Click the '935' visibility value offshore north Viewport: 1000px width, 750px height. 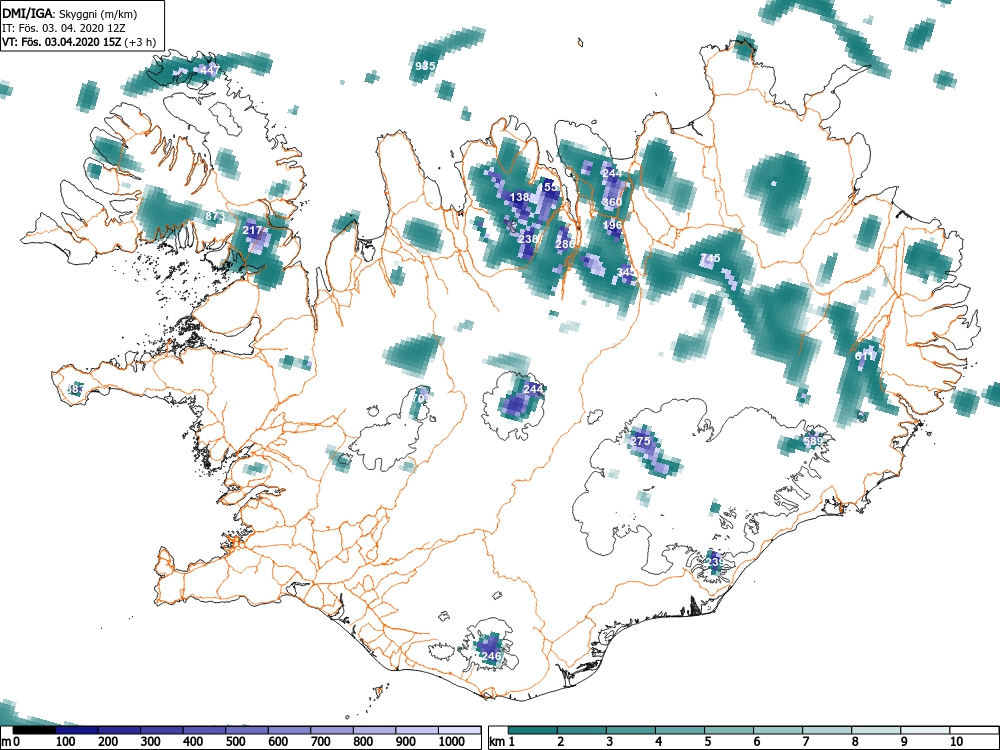click(425, 66)
